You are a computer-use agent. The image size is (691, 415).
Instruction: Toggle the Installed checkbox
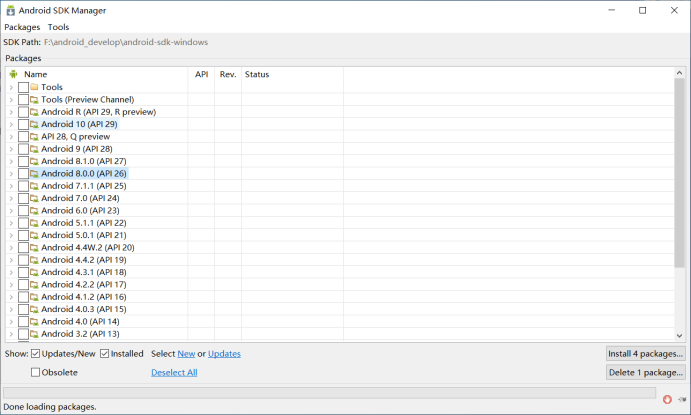click(104, 354)
